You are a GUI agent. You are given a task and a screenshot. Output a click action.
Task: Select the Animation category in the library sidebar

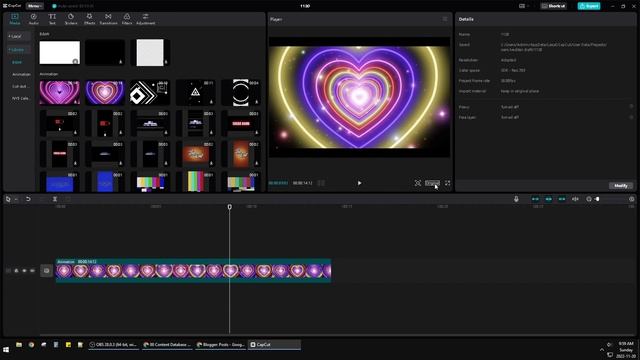tap(21, 74)
